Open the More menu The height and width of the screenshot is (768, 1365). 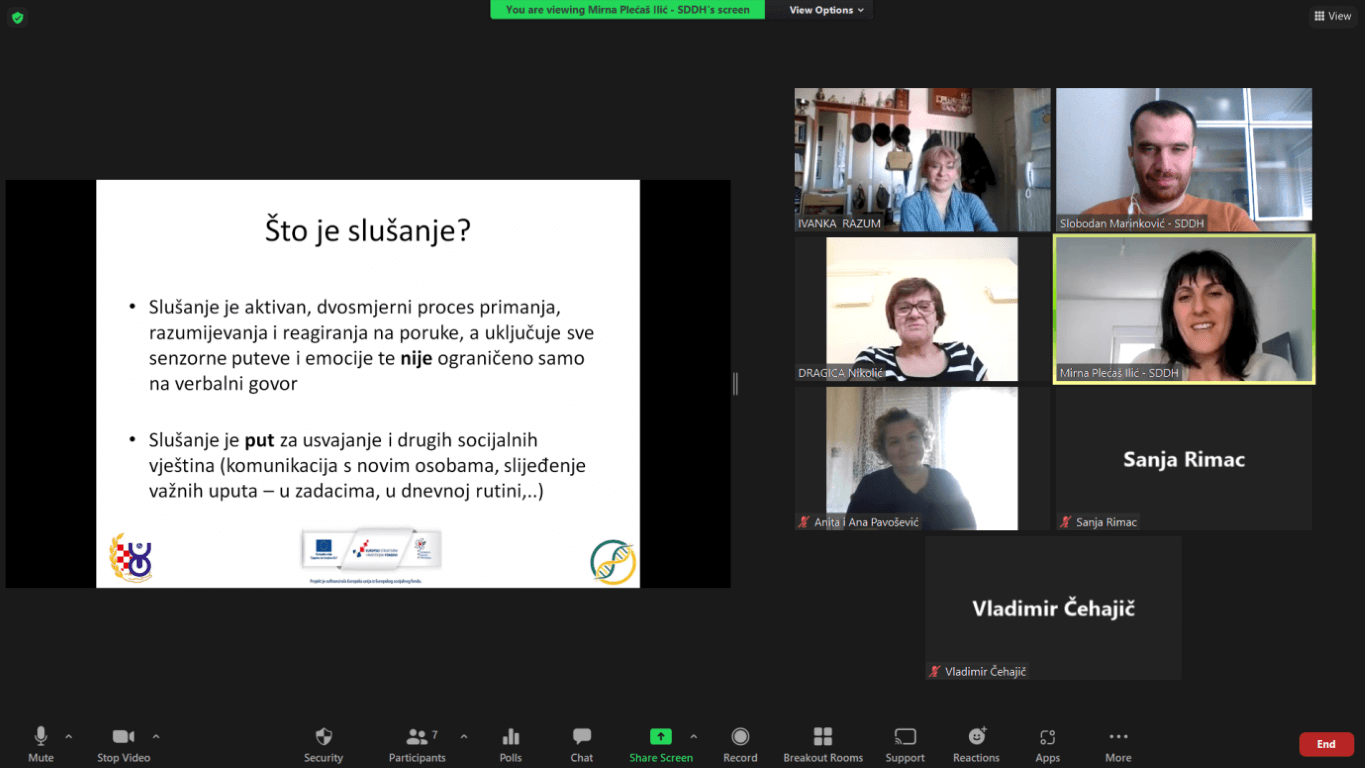1118,738
